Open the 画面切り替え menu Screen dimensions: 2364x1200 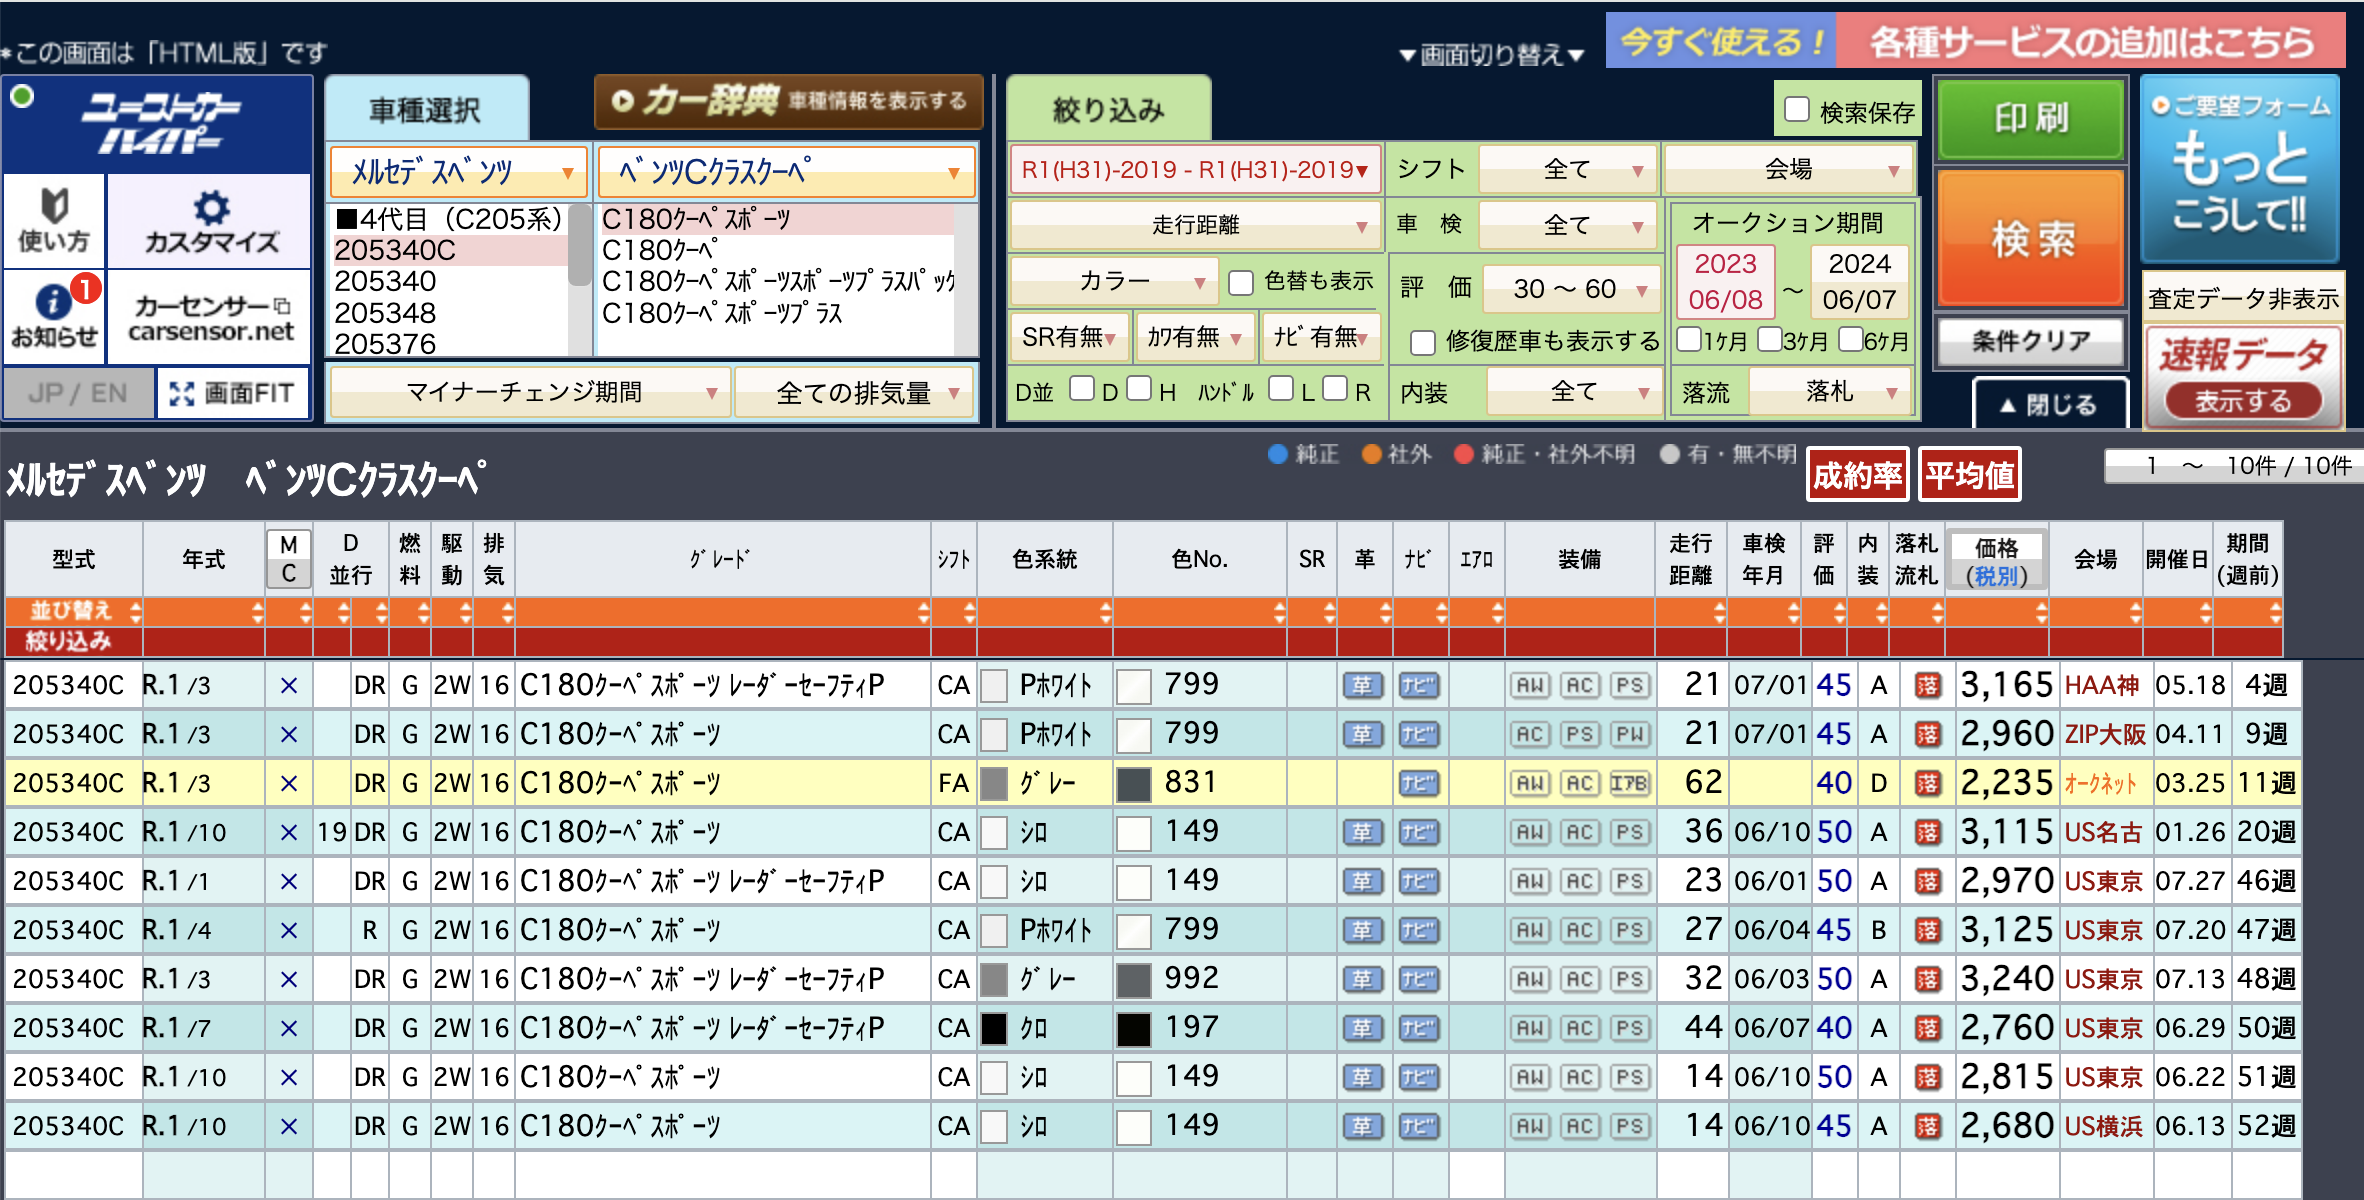click(x=1491, y=54)
